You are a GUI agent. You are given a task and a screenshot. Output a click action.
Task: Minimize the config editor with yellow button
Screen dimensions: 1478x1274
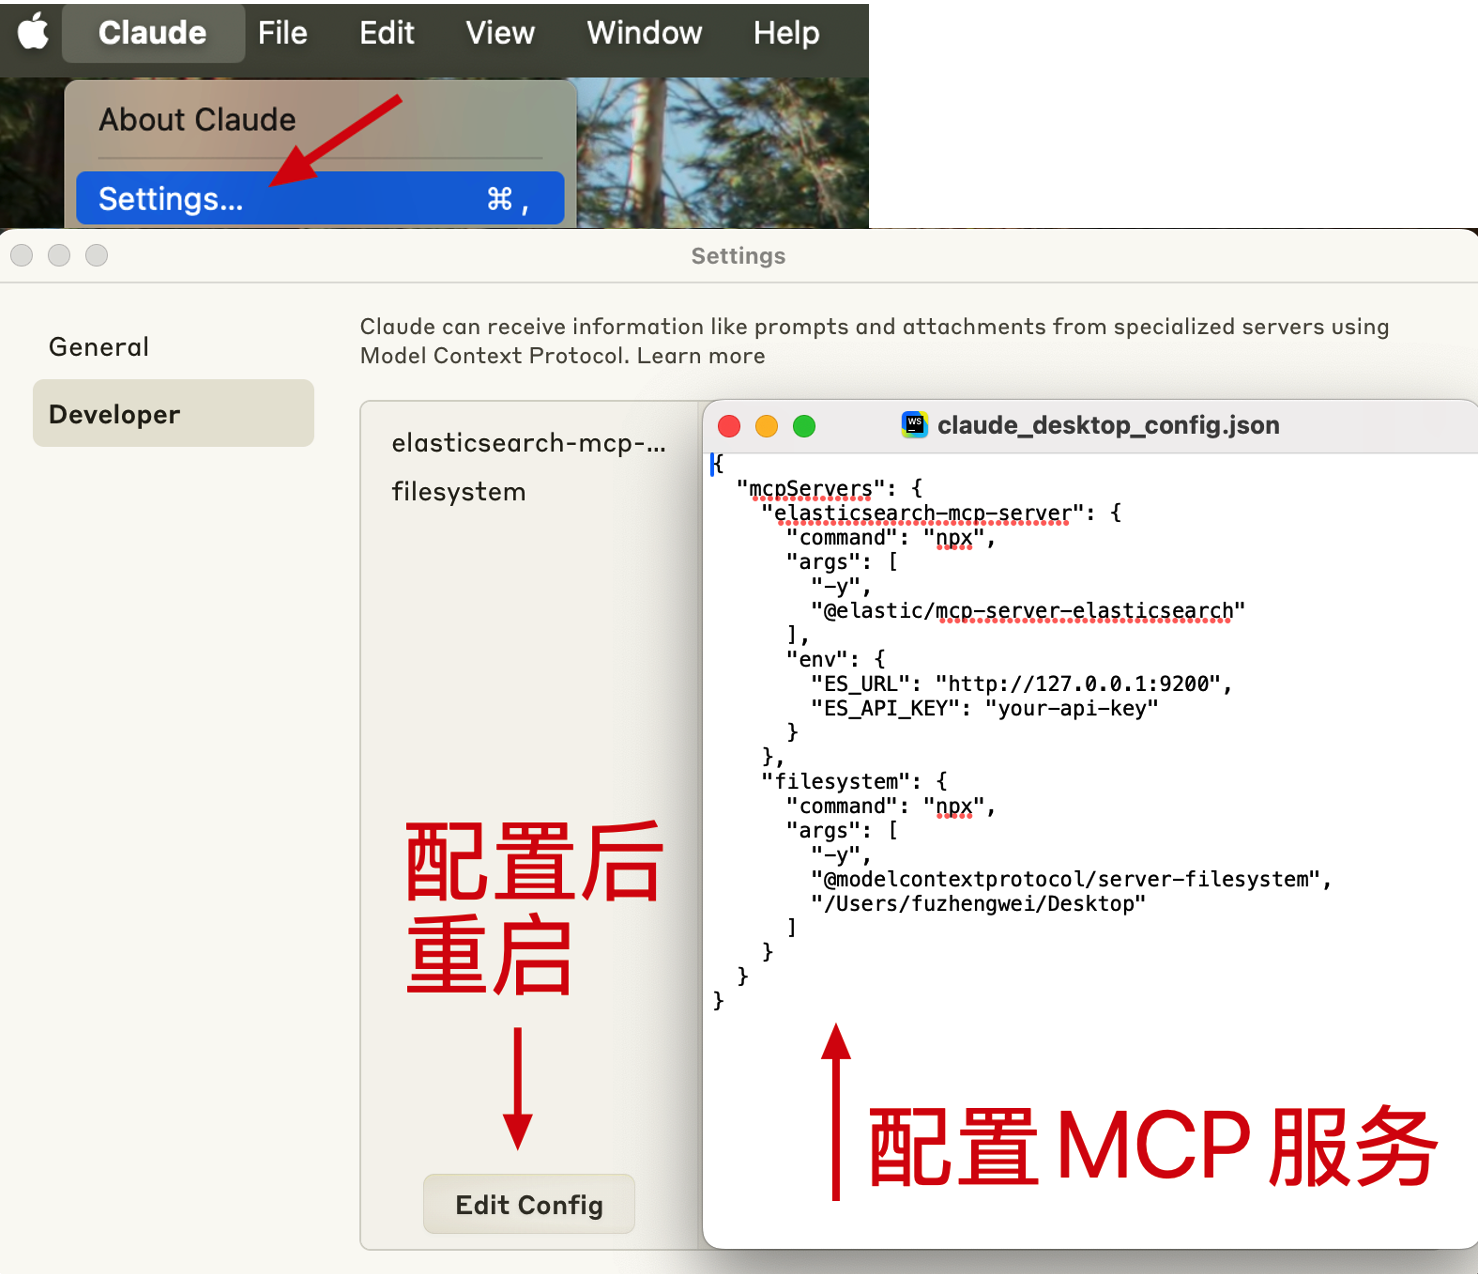tap(766, 427)
